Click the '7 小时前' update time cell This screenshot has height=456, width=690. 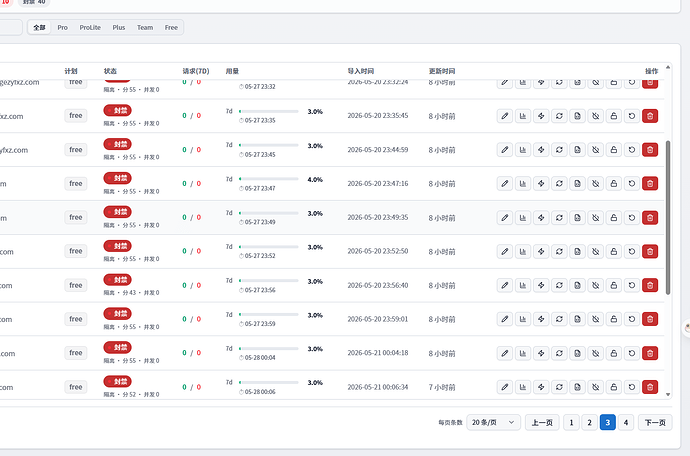[442, 387]
